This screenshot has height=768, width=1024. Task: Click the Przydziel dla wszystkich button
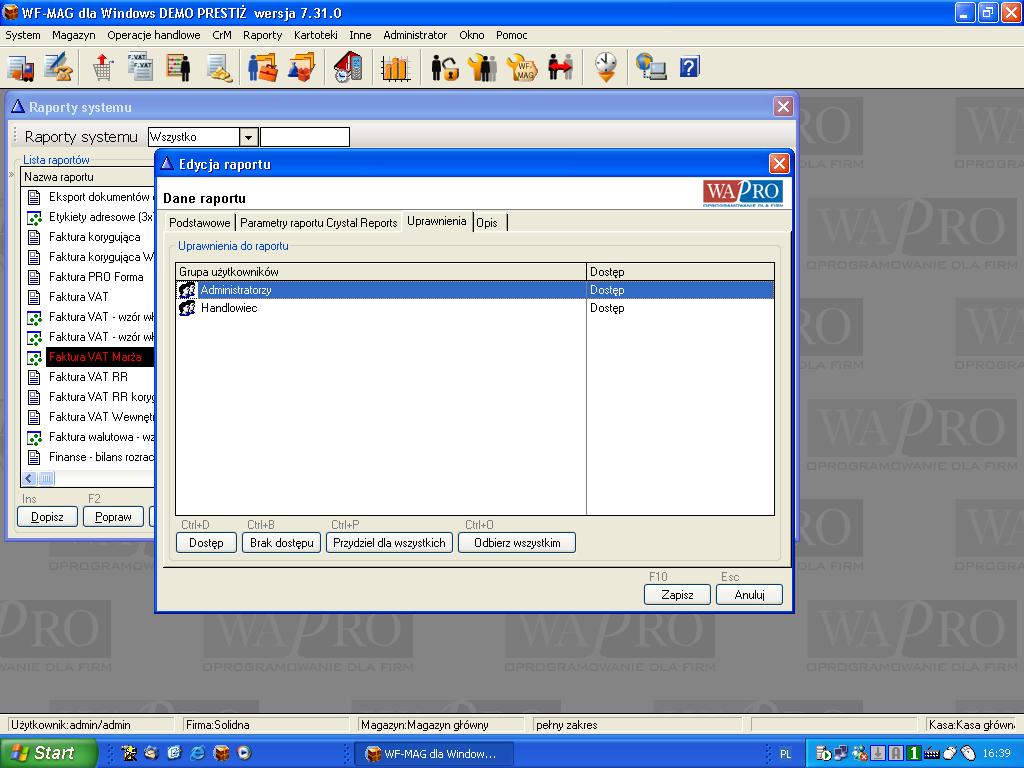coord(390,543)
